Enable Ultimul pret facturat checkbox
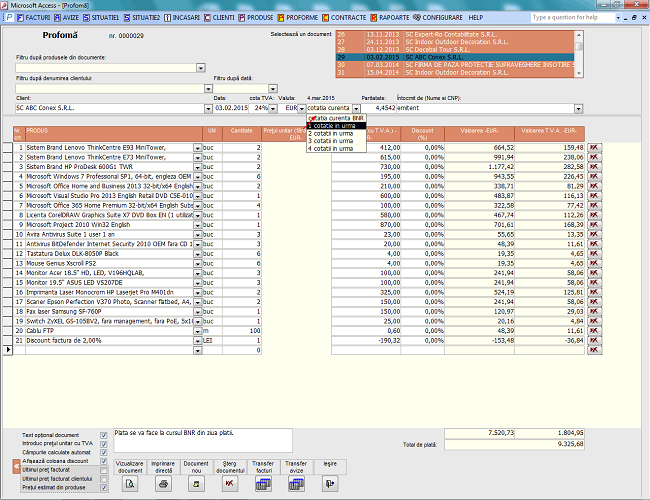The width and height of the screenshot is (650, 500). (x=104, y=471)
